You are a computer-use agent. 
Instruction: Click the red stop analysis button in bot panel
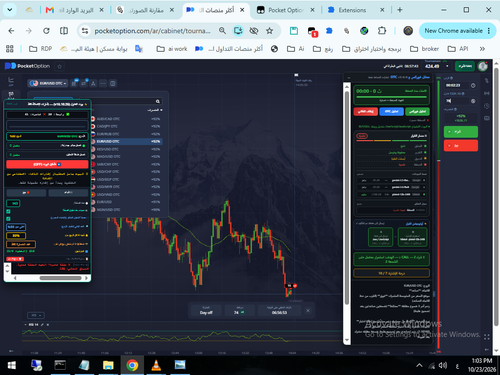coord(366,111)
